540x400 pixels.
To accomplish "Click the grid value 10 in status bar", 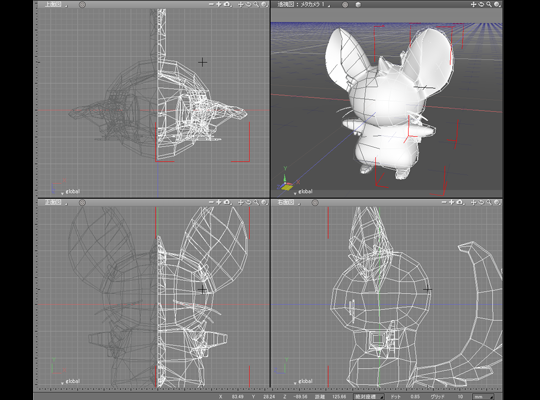I will pos(460,397).
